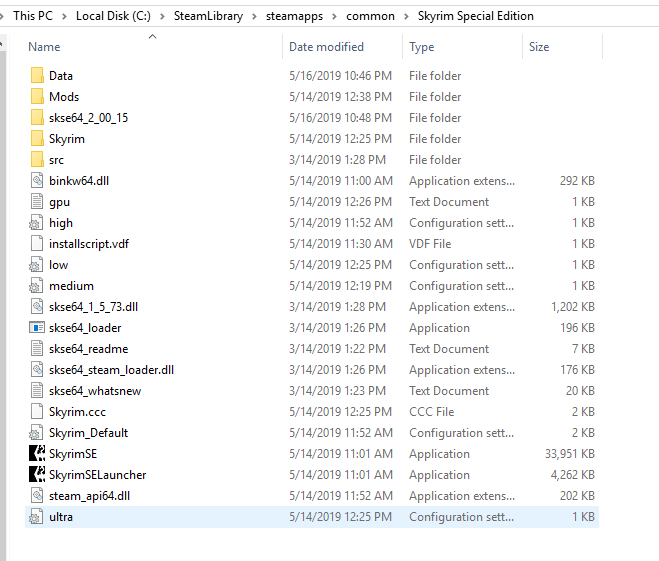The image size is (659, 561).
Task: Click the CCC File type cell
Action: coord(432,412)
